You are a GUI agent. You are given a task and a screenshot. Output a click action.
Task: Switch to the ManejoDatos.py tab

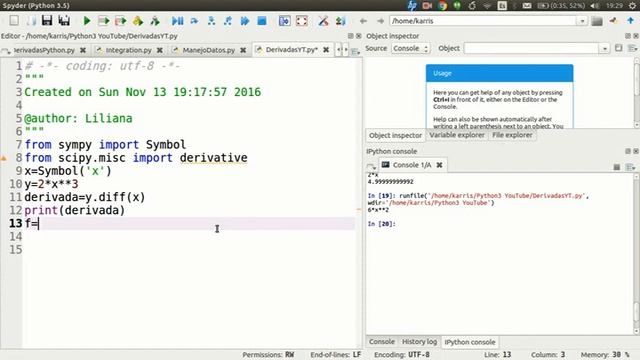(208, 50)
